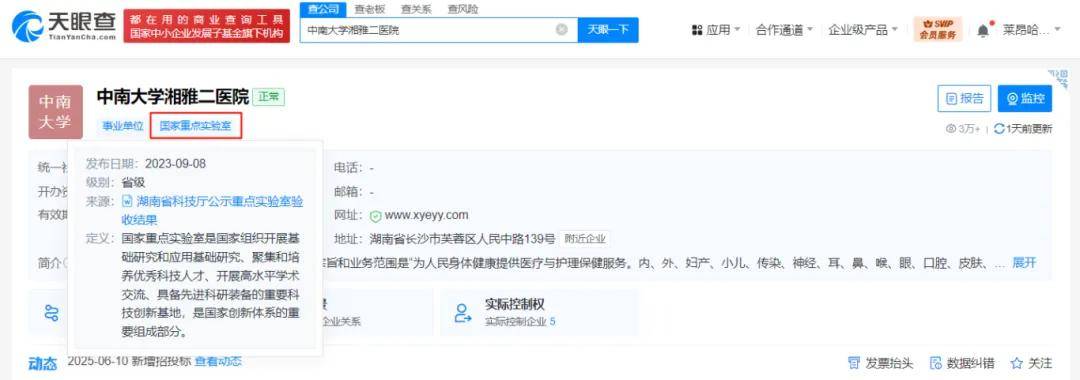The image size is (1080, 380).
Task: Click the 关注 star icon
Action: pos(1017,363)
